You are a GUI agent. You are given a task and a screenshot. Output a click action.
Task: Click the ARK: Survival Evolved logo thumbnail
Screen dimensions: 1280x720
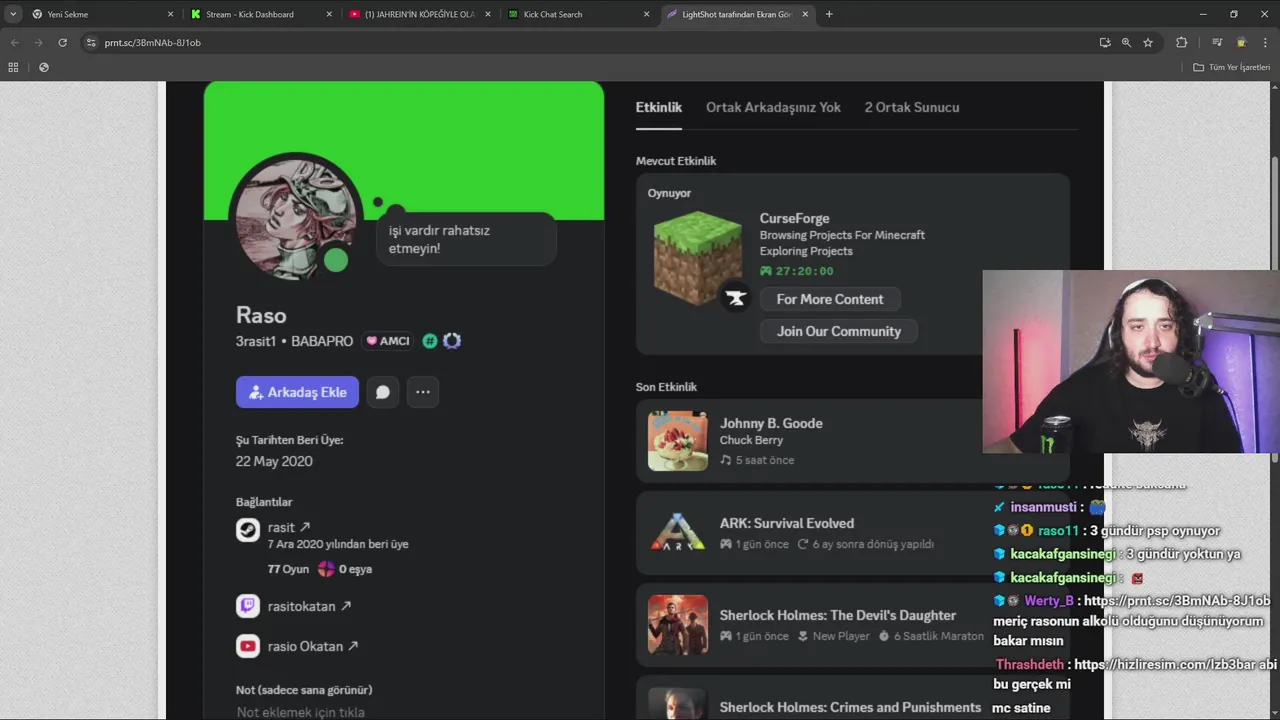tap(678, 533)
